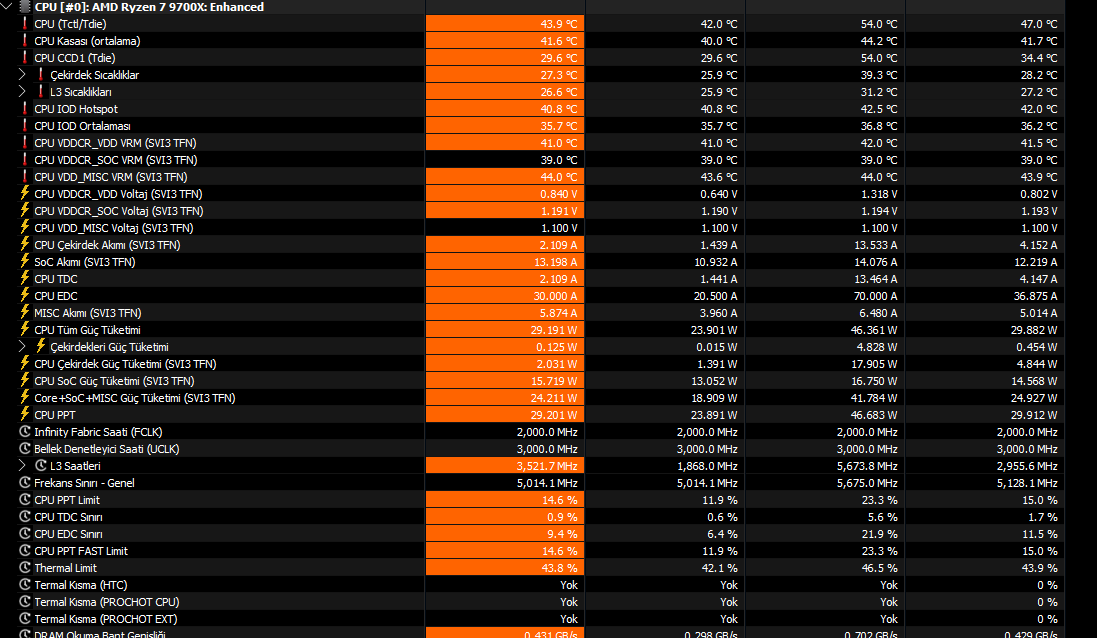Click the lightning icon for CPU PPT
This screenshot has width=1097, height=638.
point(25,414)
